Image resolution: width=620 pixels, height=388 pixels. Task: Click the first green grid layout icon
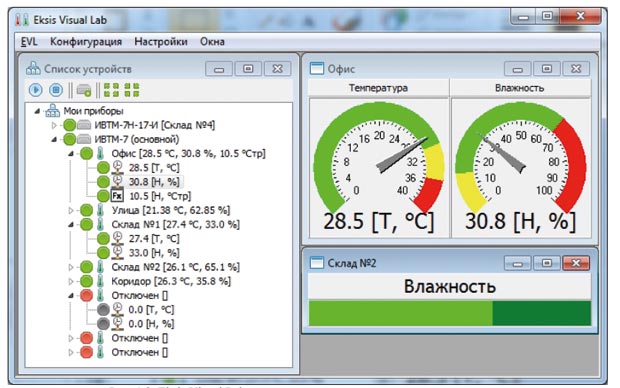click(111, 90)
